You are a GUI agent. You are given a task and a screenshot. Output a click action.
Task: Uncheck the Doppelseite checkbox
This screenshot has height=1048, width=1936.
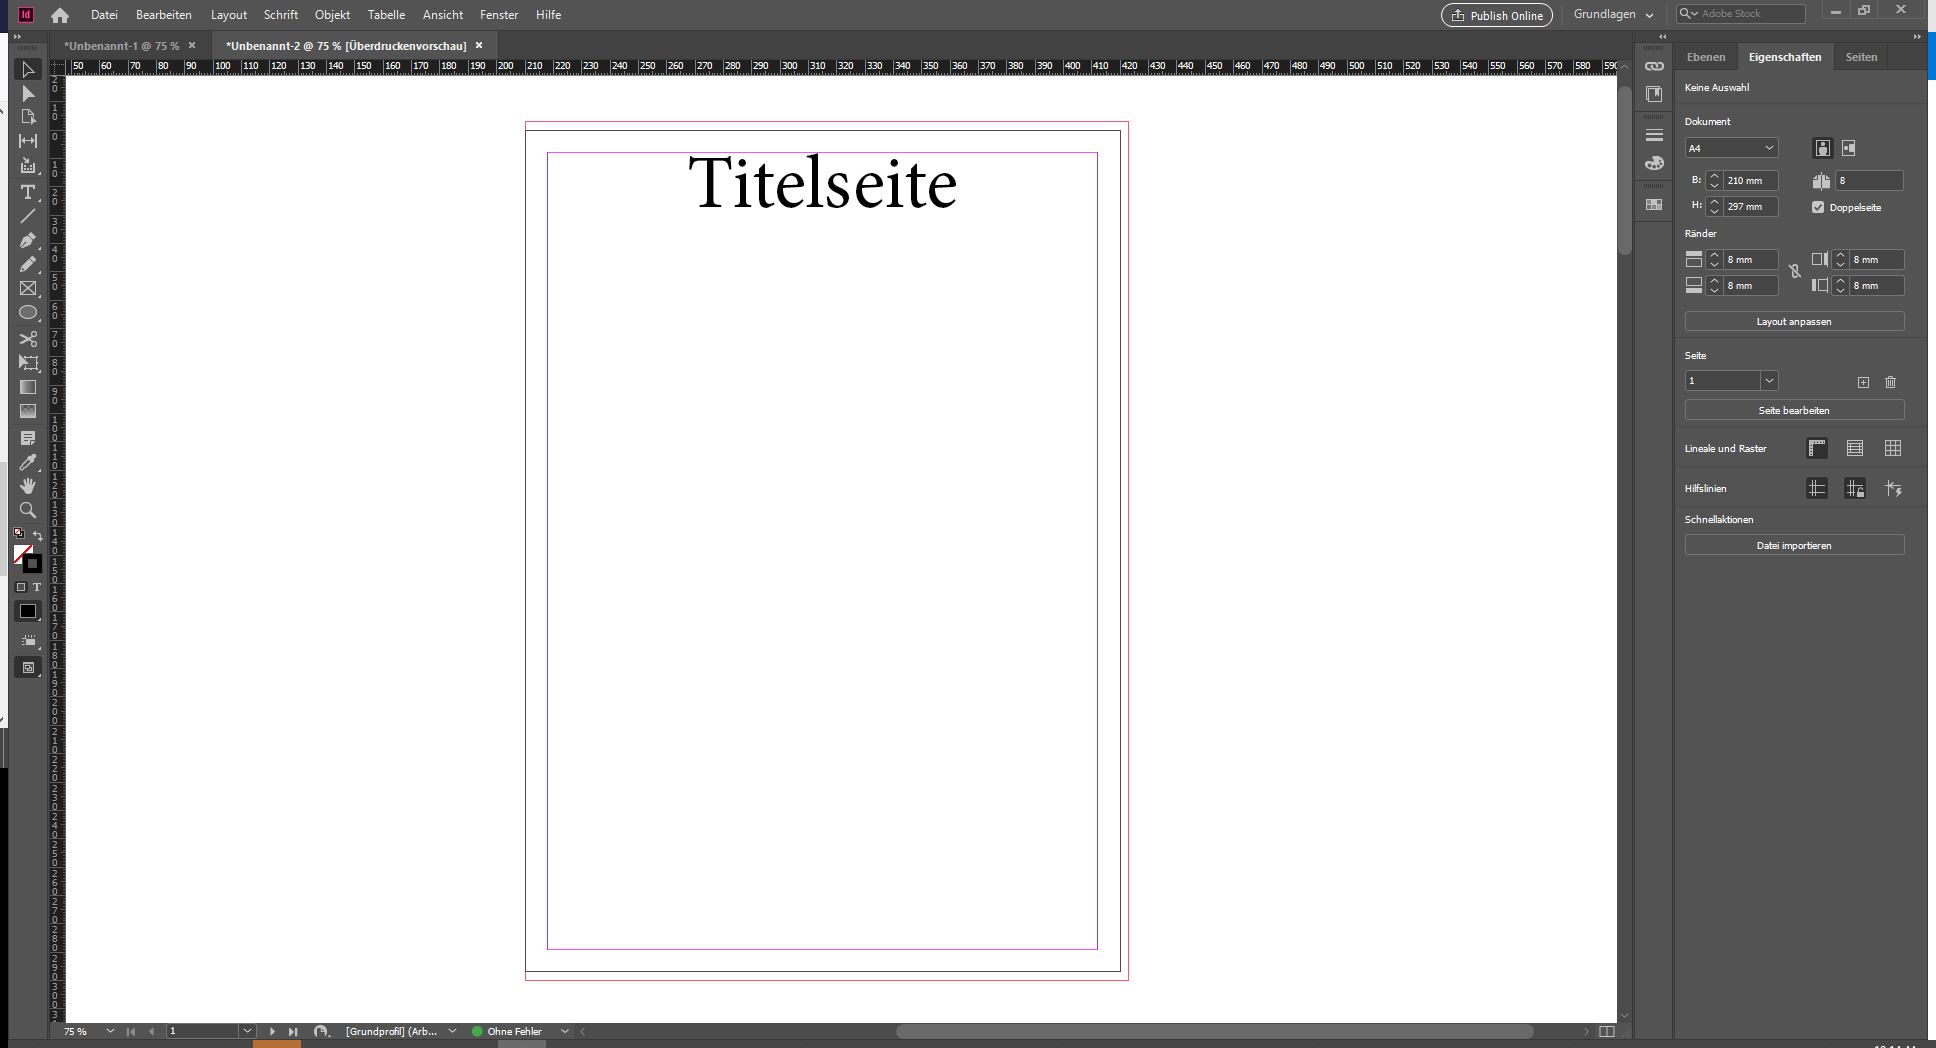[x=1818, y=207]
